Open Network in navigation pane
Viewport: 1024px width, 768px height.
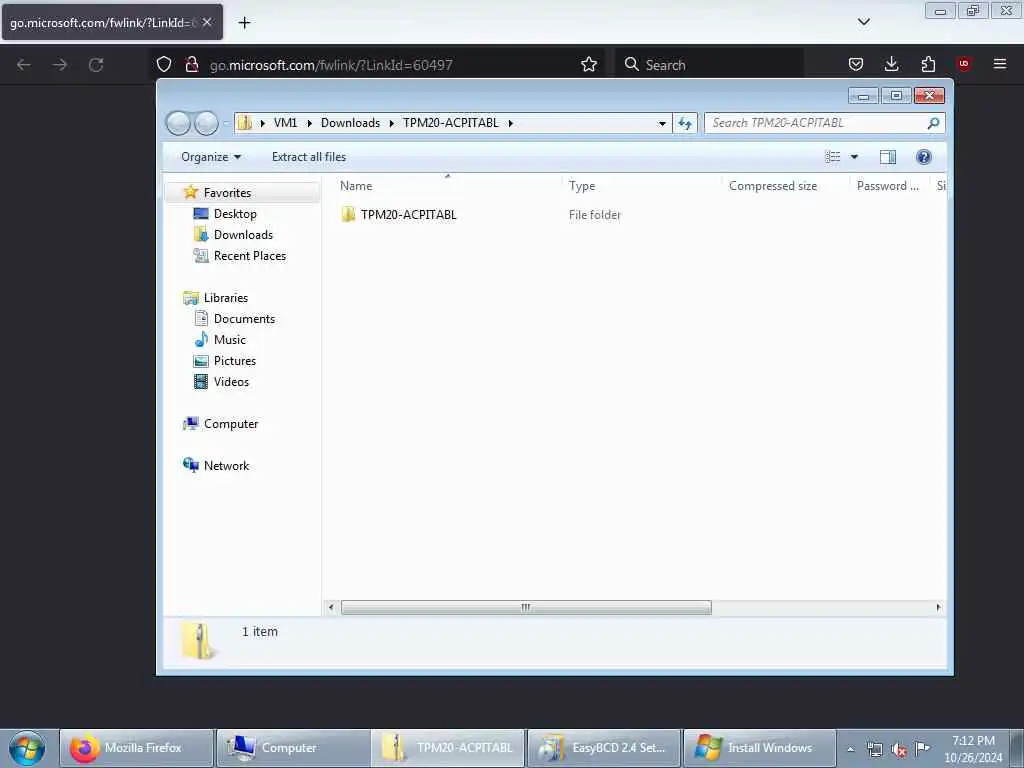click(226, 466)
